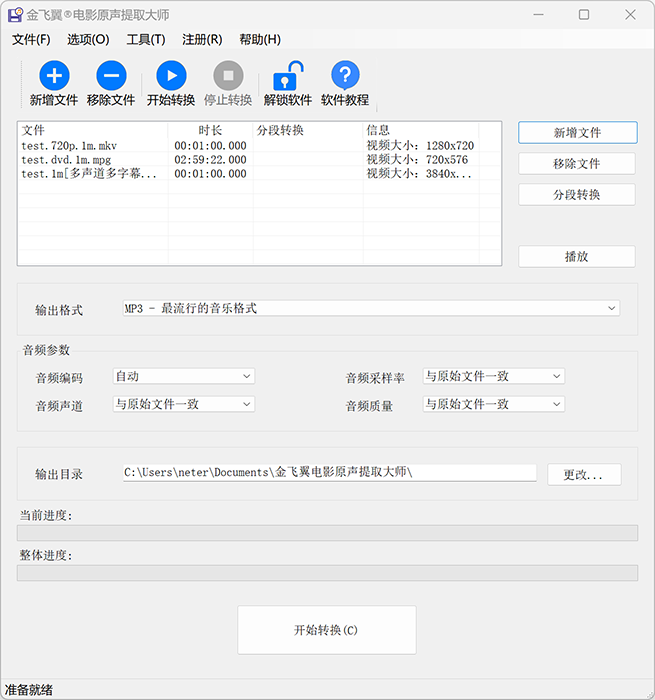
Task: Open 解锁软件 padlock icon
Action: (x=288, y=76)
